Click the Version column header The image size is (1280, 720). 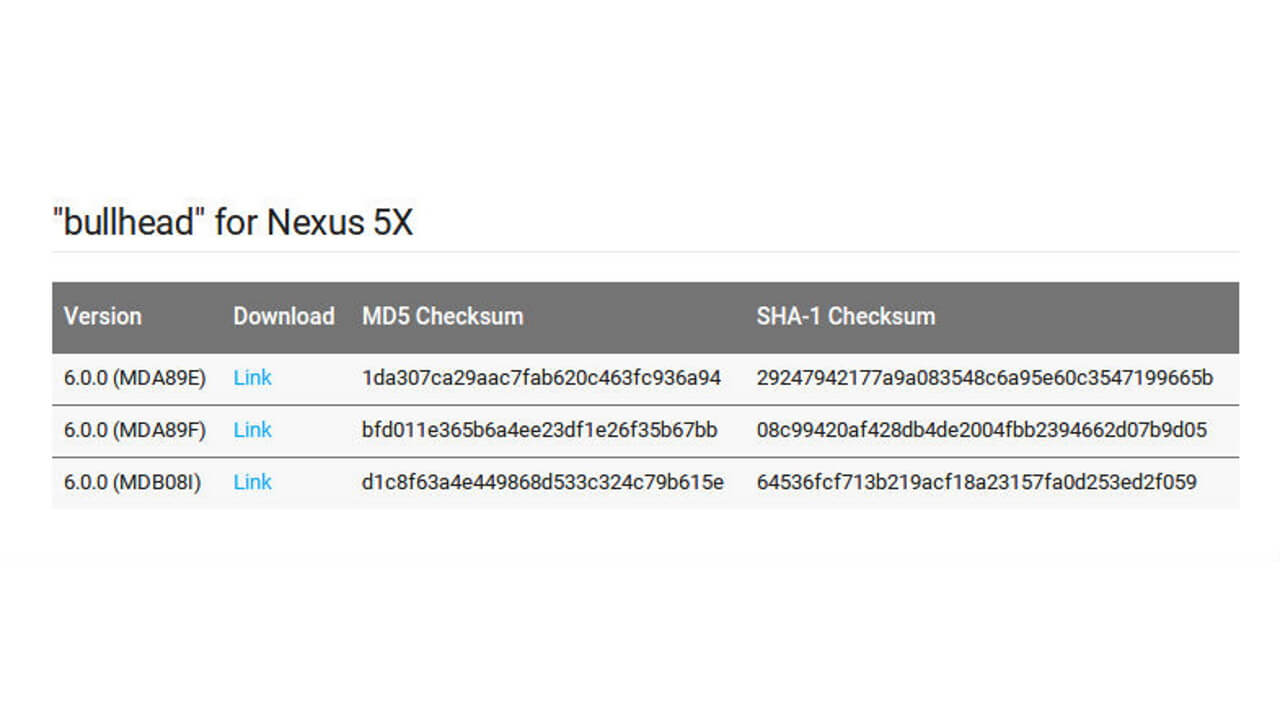[x=101, y=317]
